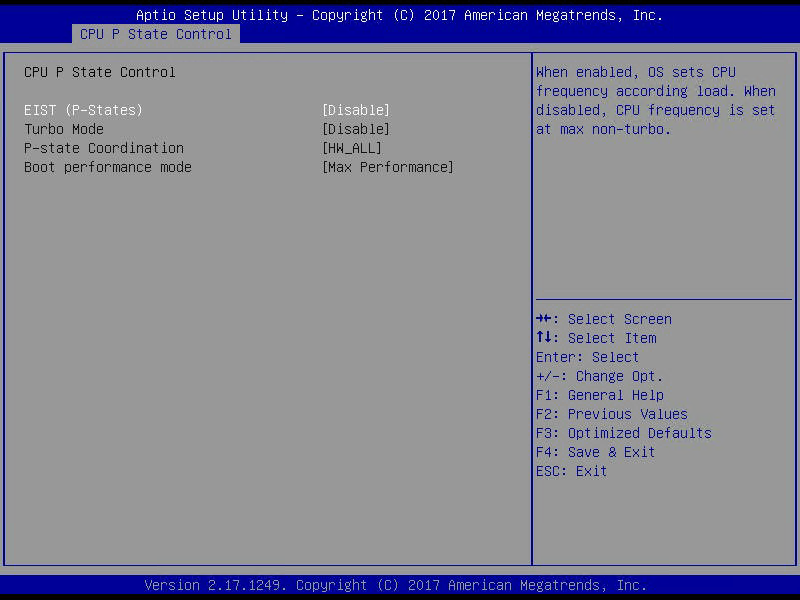800x600 pixels.
Task: Click the +/-: Change Opt. hint
Action: (599, 376)
